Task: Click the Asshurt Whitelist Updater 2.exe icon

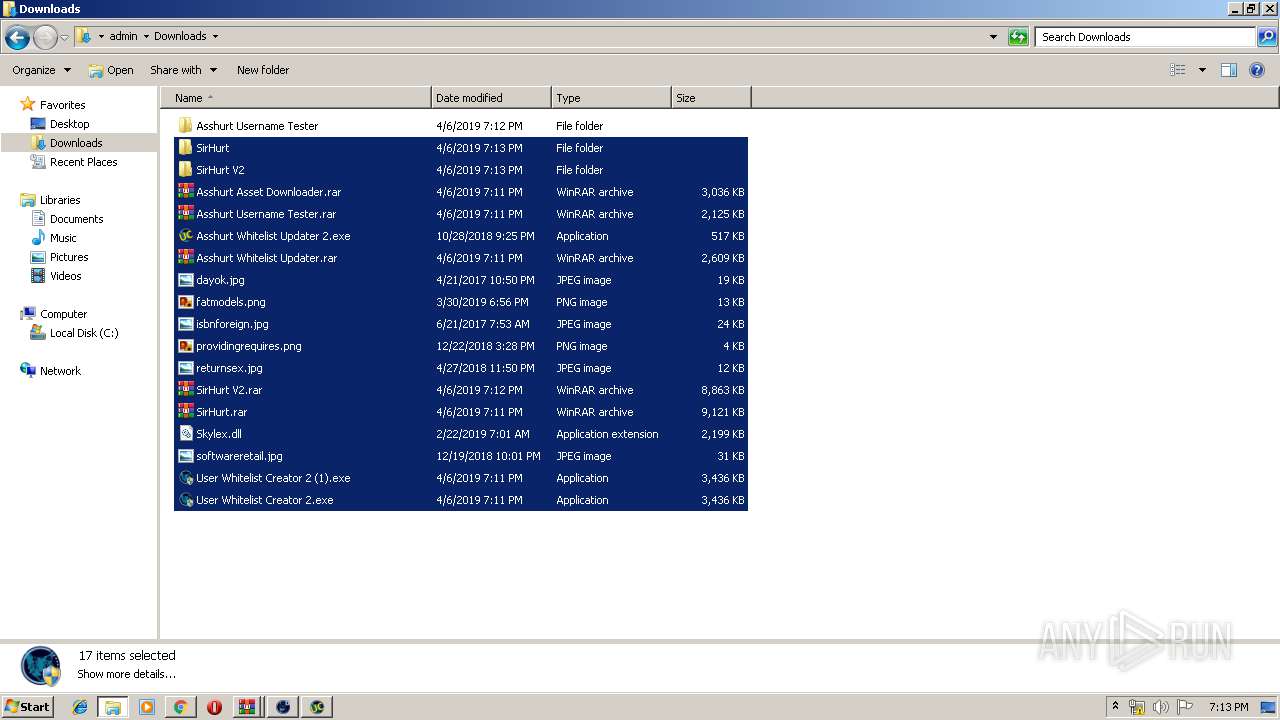Action: pos(185,236)
